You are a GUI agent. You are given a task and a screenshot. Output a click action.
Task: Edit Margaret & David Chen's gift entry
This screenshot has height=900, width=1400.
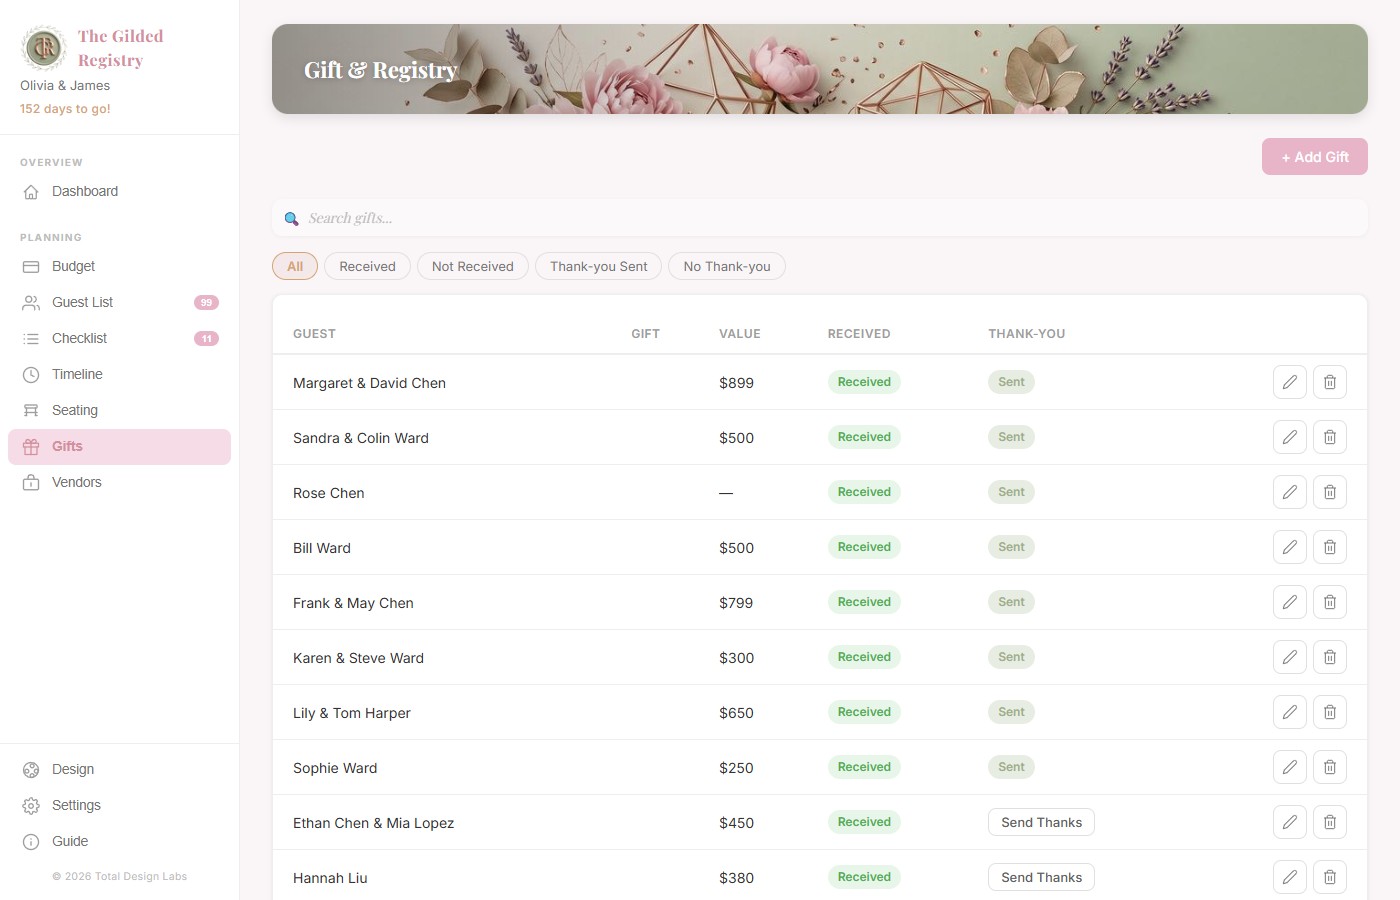click(x=1290, y=382)
